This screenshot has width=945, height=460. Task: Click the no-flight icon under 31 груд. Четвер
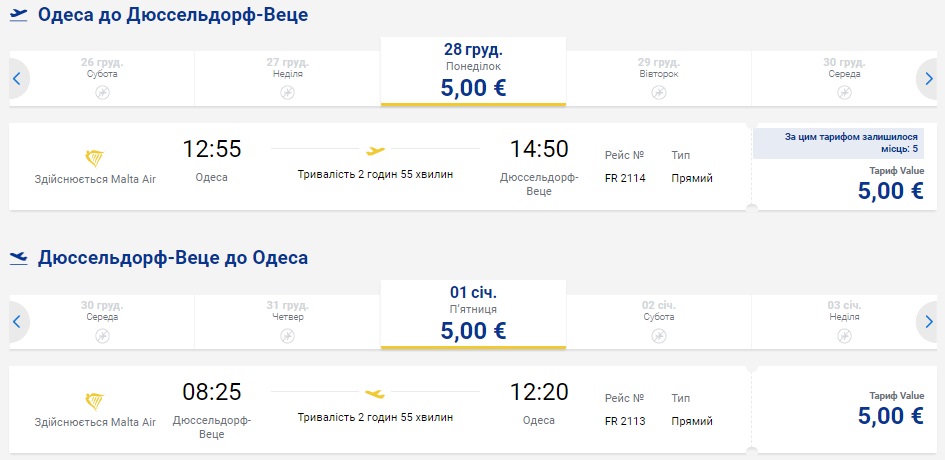coord(288,335)
